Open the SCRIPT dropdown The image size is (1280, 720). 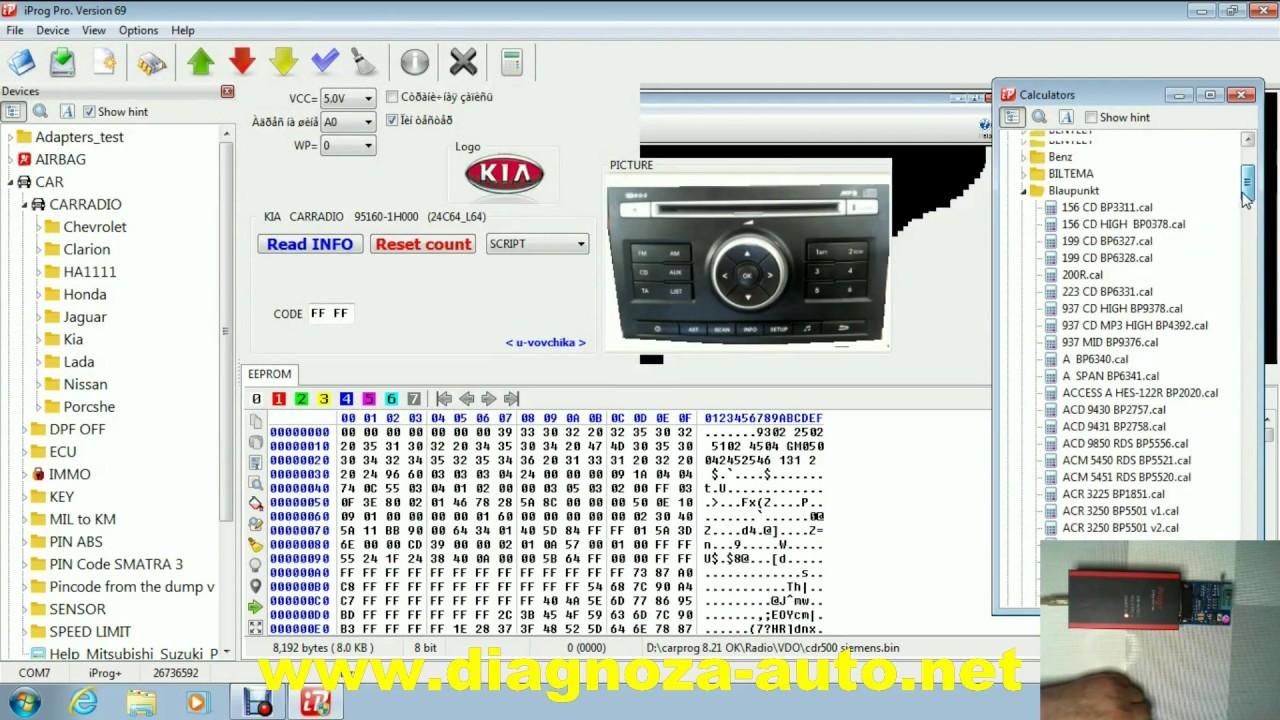click(537, 244)
